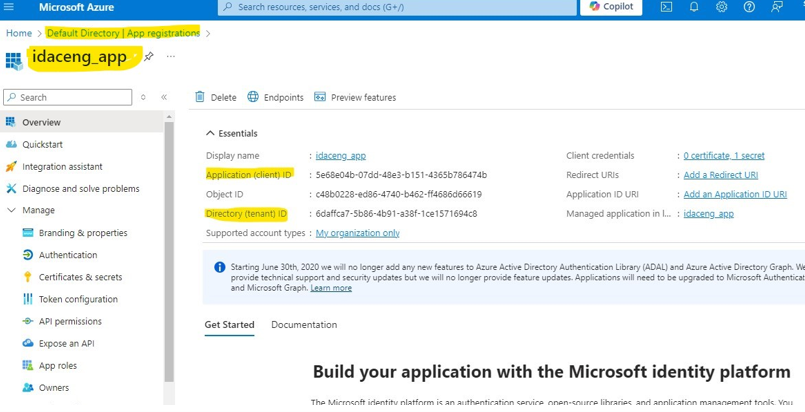Viewport: 805px width, 412px height.
Task: Collapse the Manage menu group
Action: [x=11, y=210]
